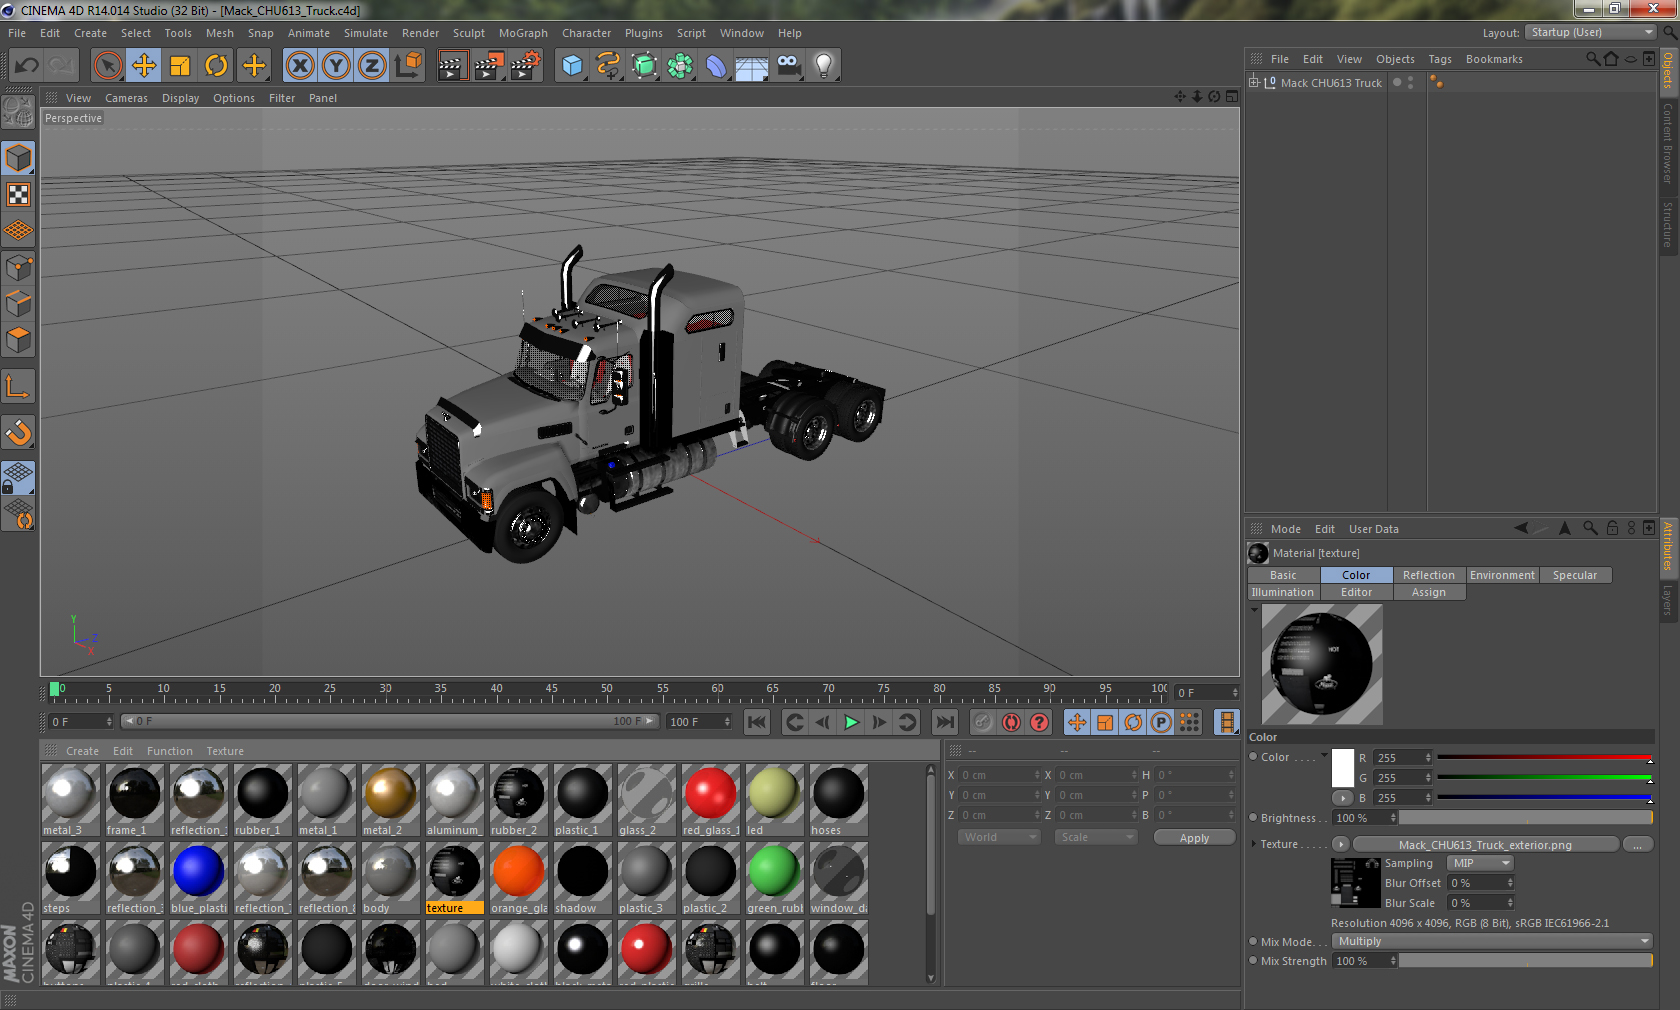Viewport: 1680px width, 1010px height.
Task: Switch to Polygons mode
Action: point(18,340)
